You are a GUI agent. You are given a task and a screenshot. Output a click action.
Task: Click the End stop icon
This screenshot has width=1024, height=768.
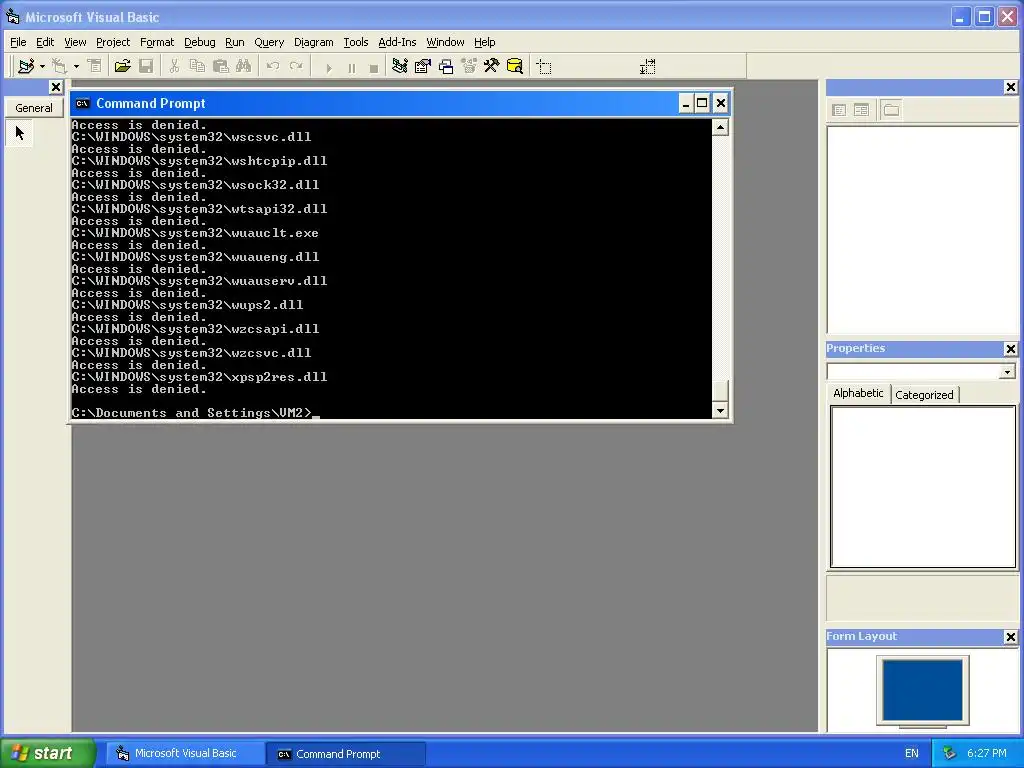point(374,67)
